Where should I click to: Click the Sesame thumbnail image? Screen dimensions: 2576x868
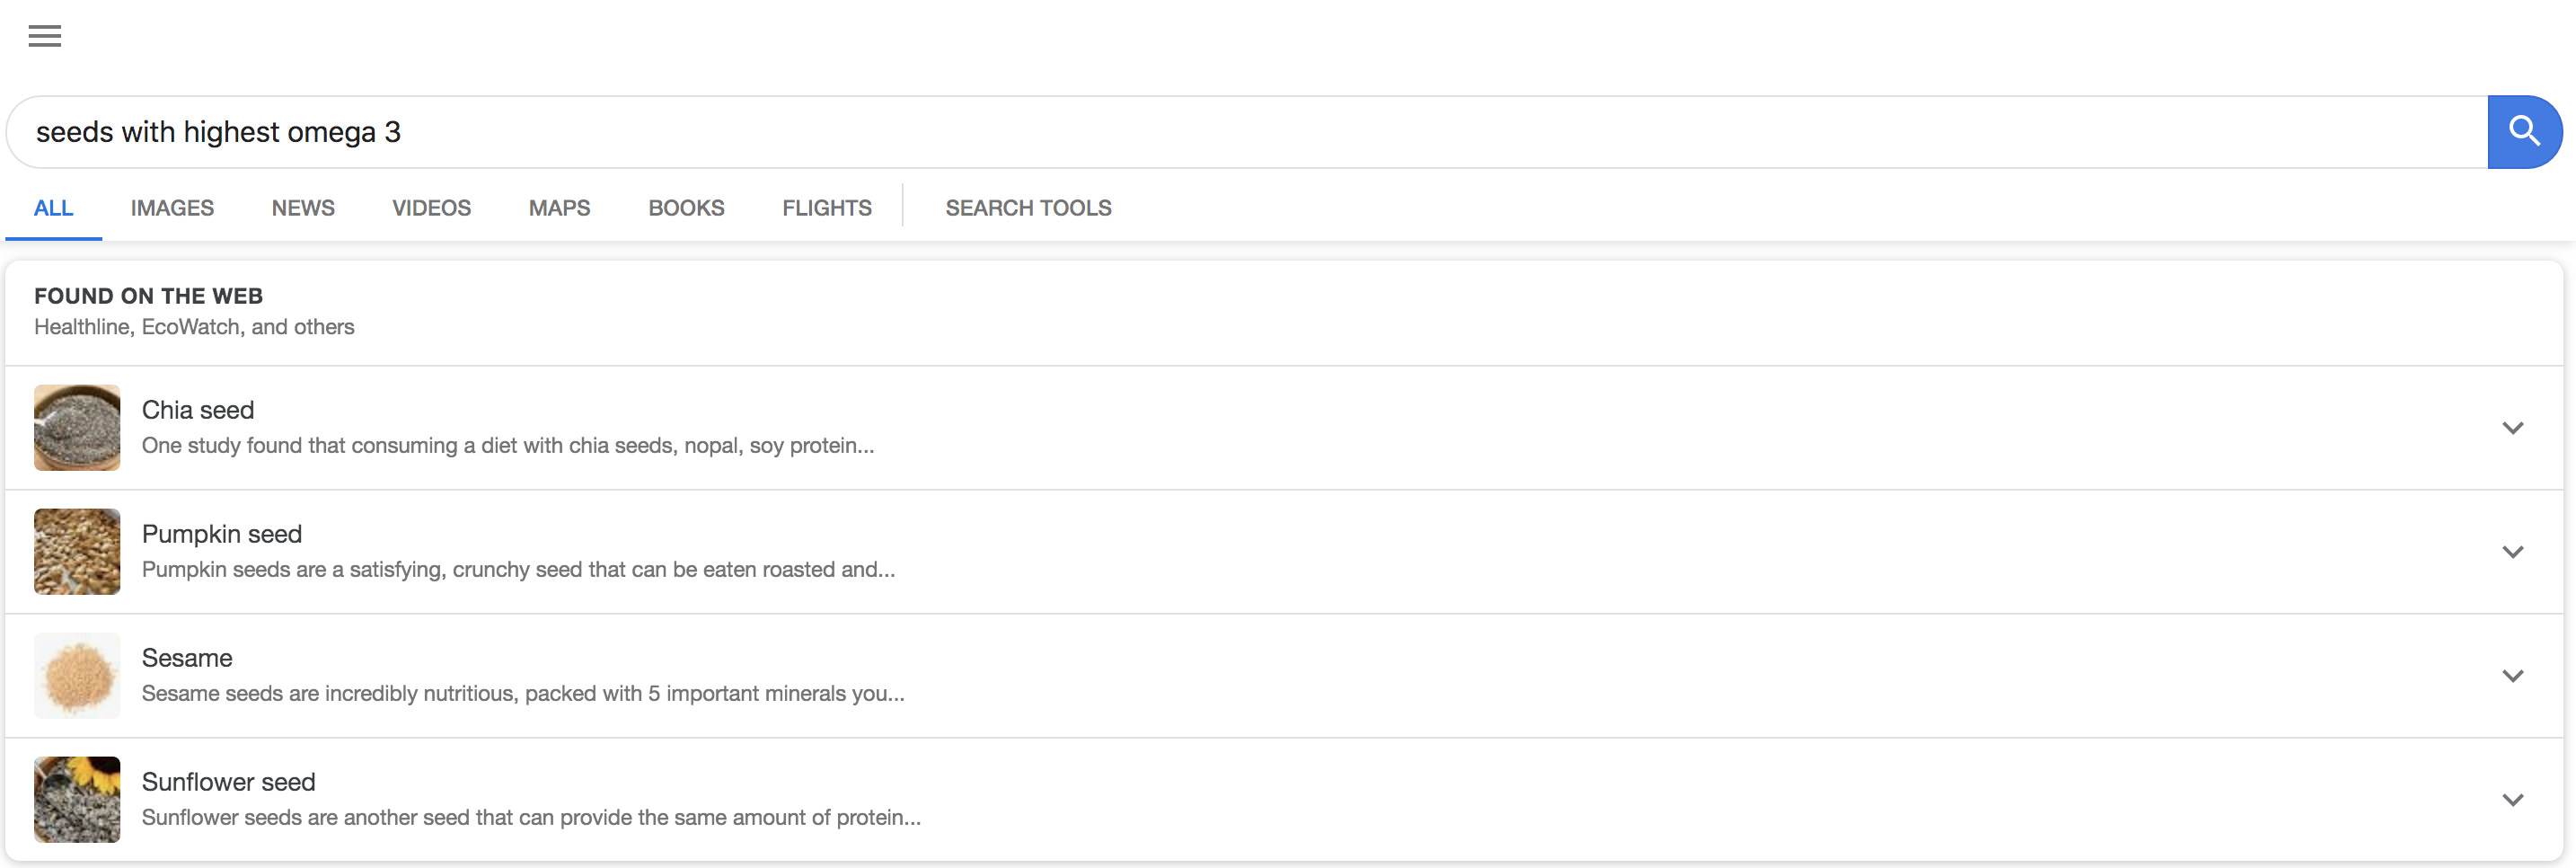pos(77,676)
